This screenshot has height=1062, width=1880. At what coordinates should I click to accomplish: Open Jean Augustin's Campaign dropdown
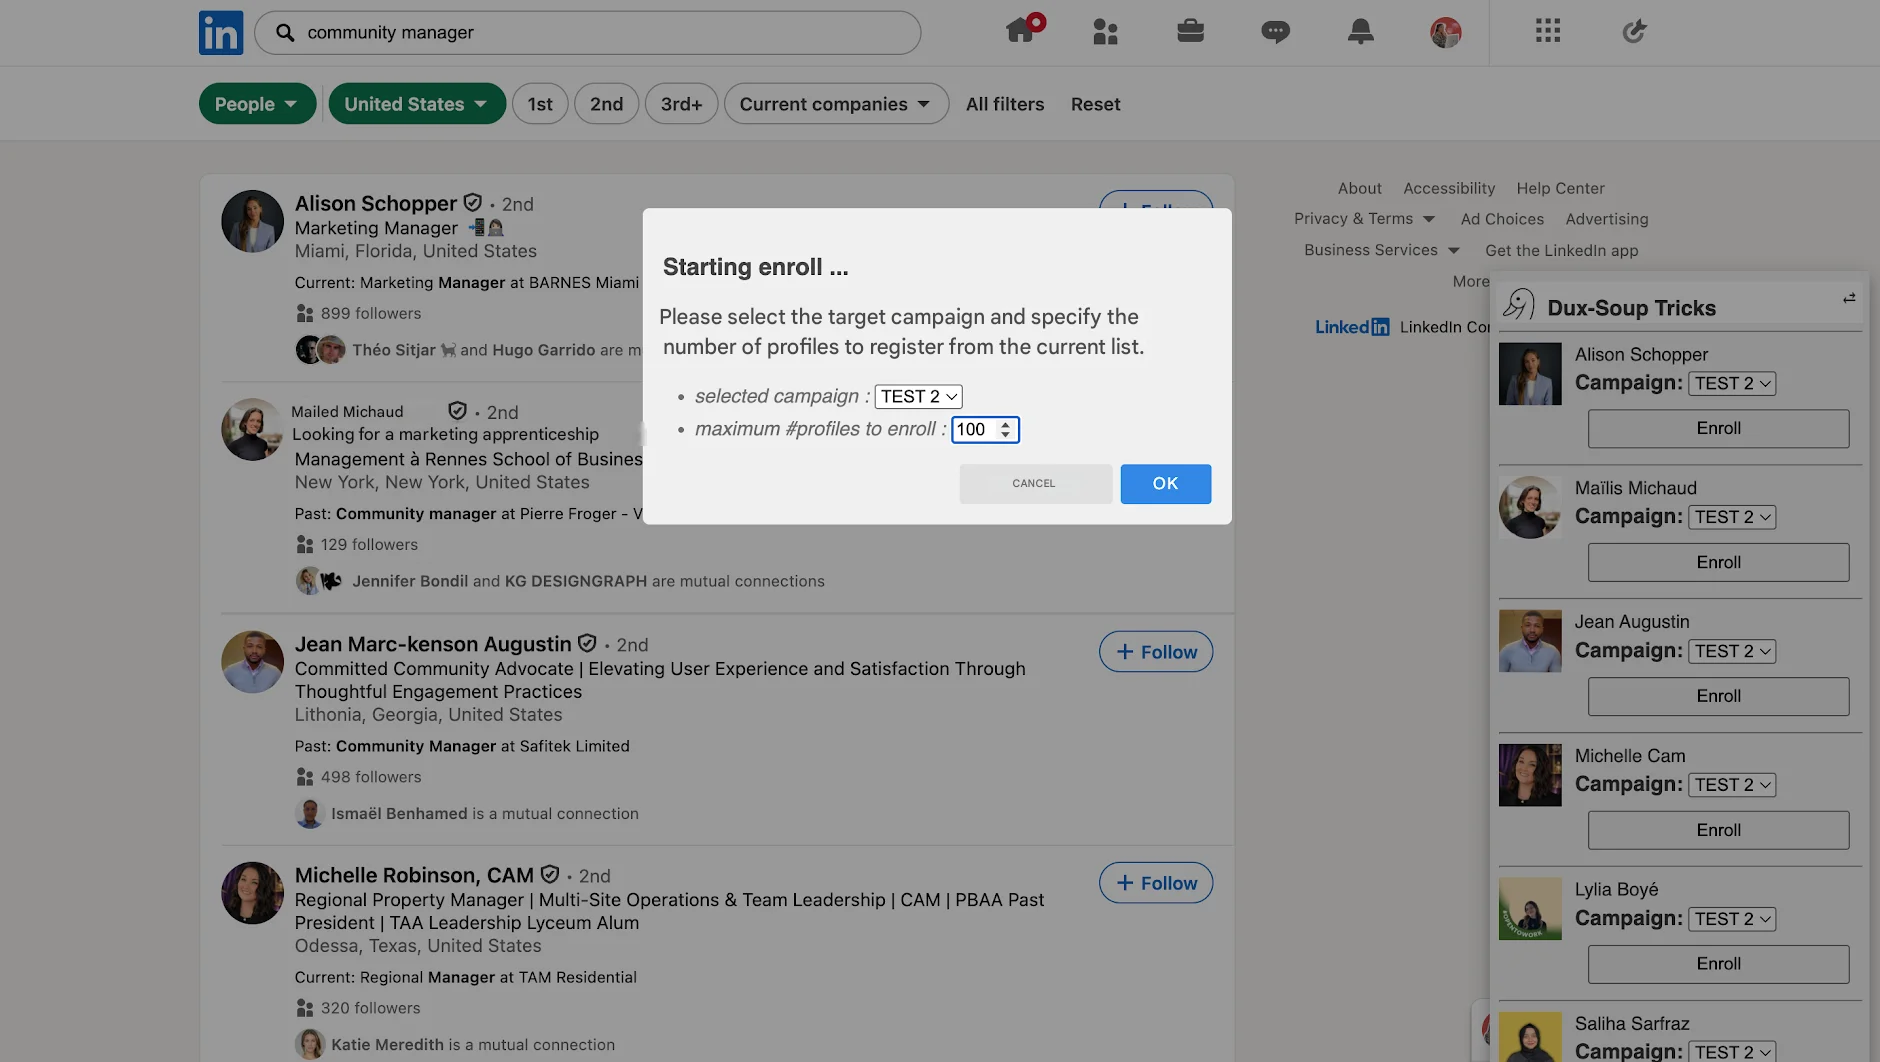tap(1732, 651)
